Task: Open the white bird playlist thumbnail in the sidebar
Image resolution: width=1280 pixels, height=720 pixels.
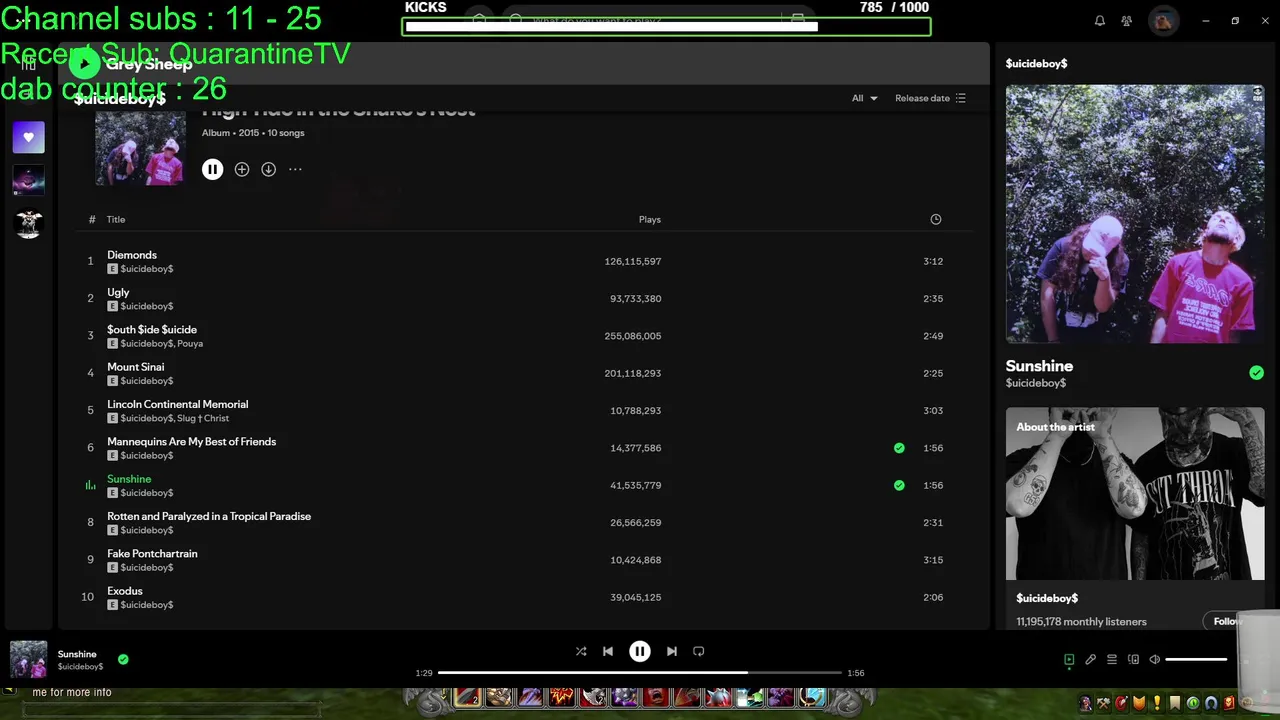Action: click(28, 223)
